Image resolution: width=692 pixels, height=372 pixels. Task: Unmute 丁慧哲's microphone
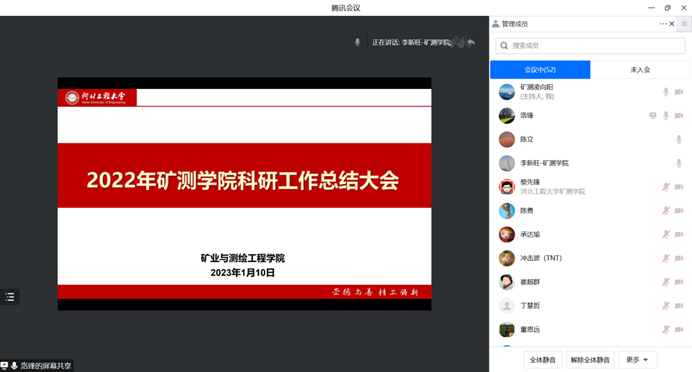(666, 305)
